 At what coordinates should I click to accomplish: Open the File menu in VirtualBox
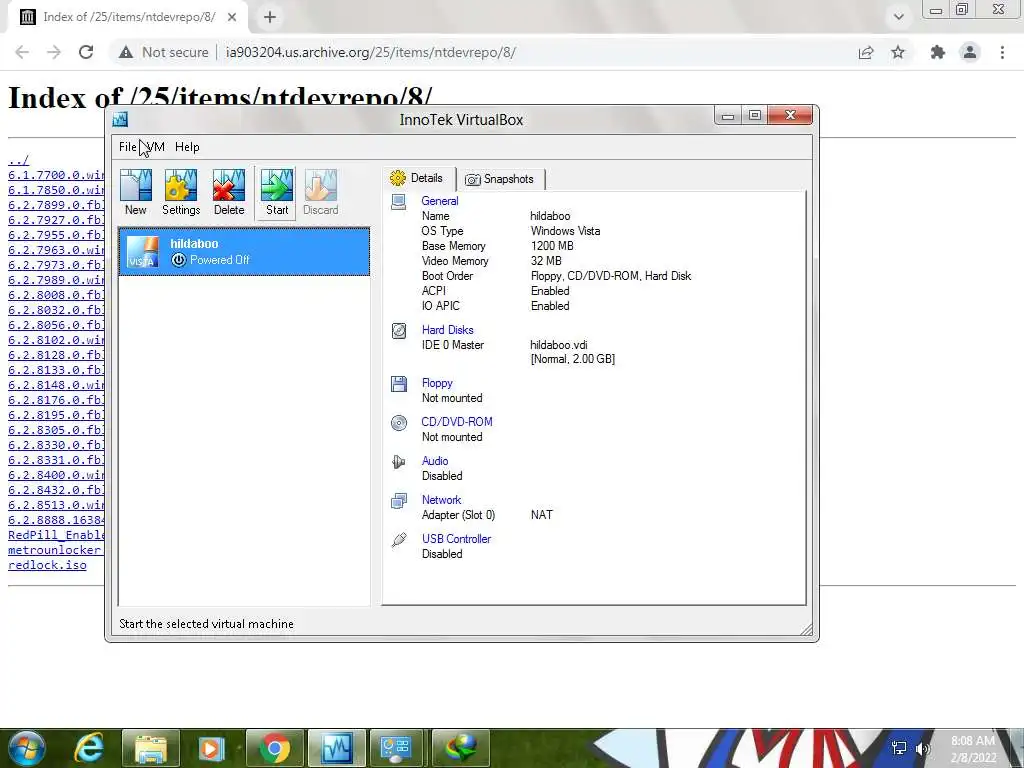coord(127,147)
